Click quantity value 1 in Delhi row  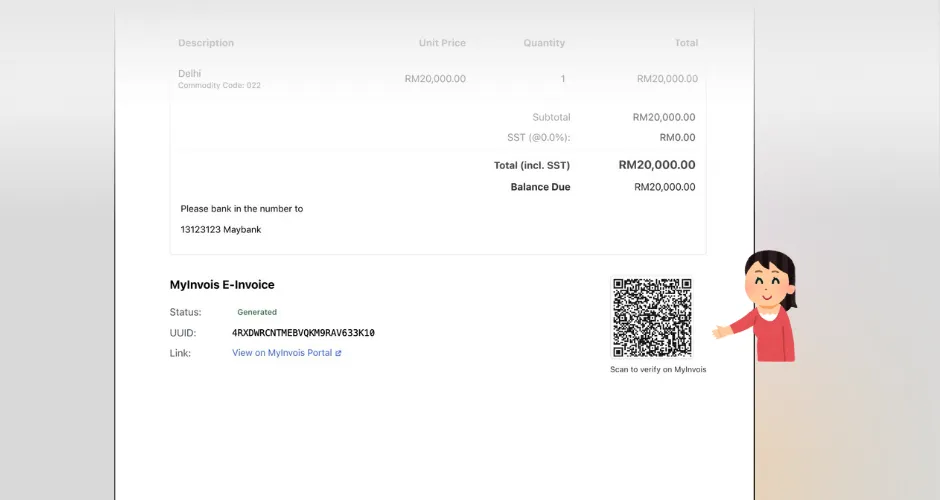562,79
